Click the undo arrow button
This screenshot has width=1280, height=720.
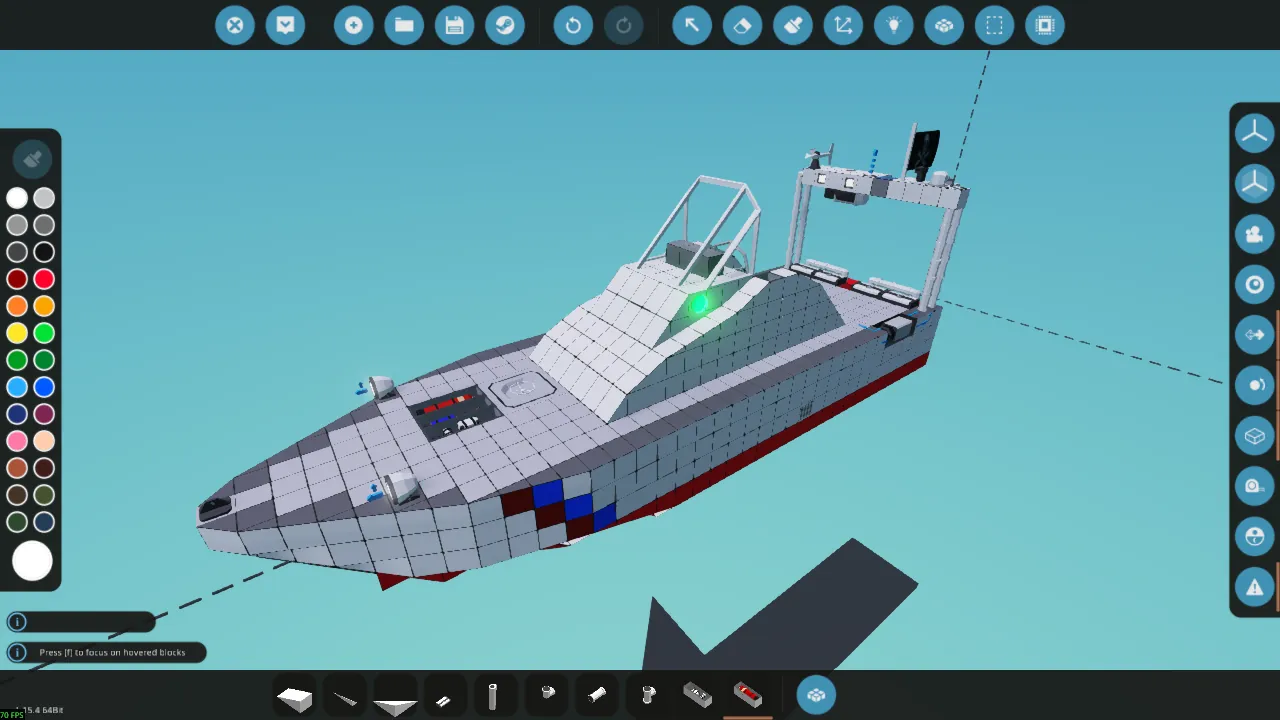pyautogui.click(x=573, y=25)
